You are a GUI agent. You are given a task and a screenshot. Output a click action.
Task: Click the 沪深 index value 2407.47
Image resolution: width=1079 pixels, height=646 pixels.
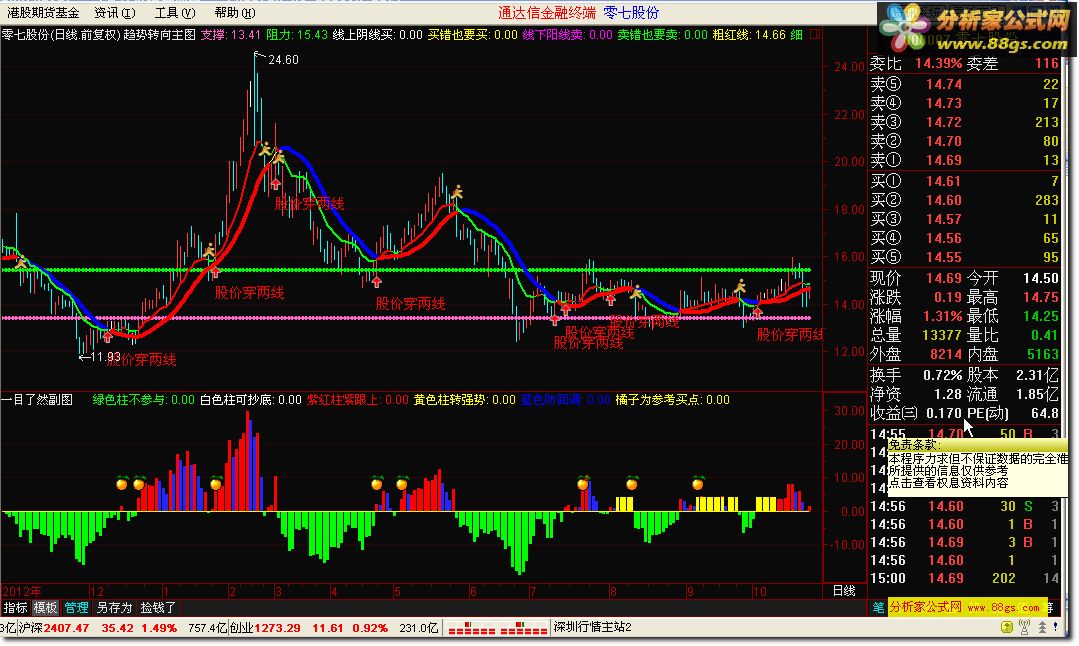point(67,627)
